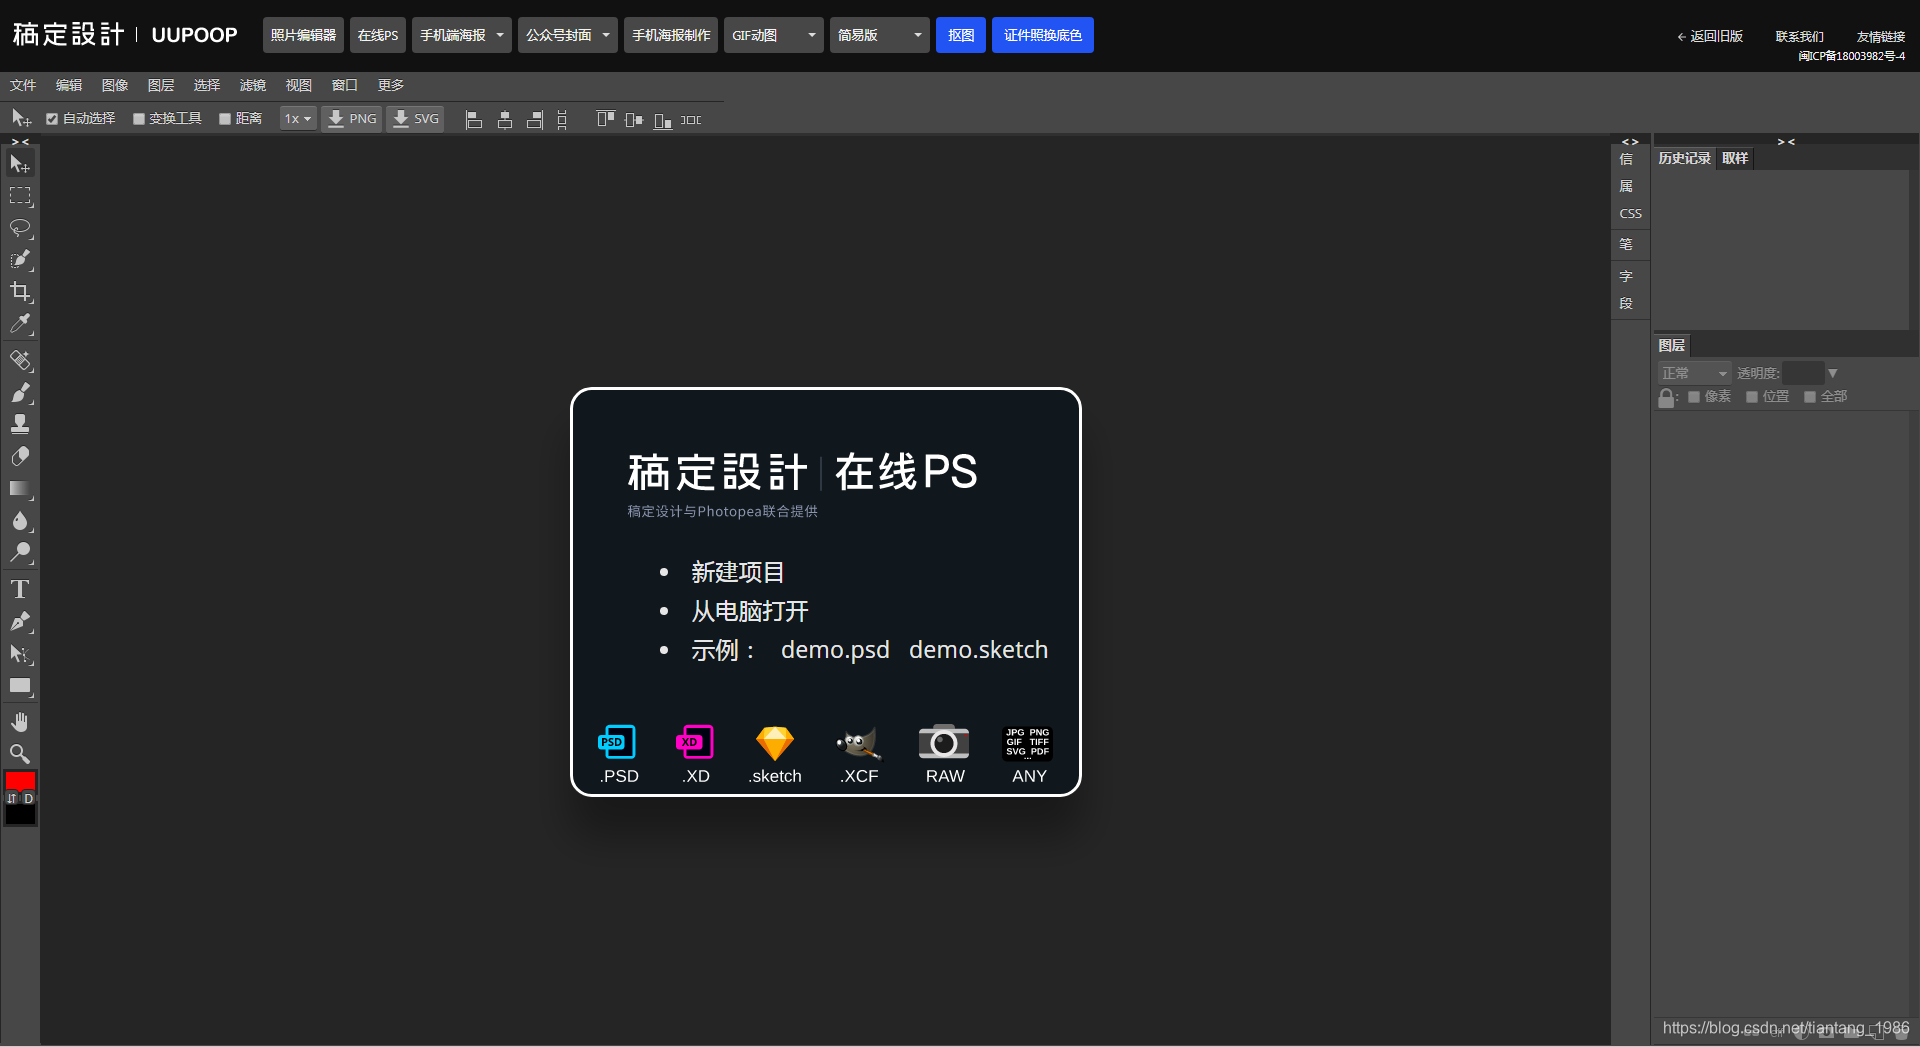
Task: Open the demo.sketch example
Action: [978, 650]
